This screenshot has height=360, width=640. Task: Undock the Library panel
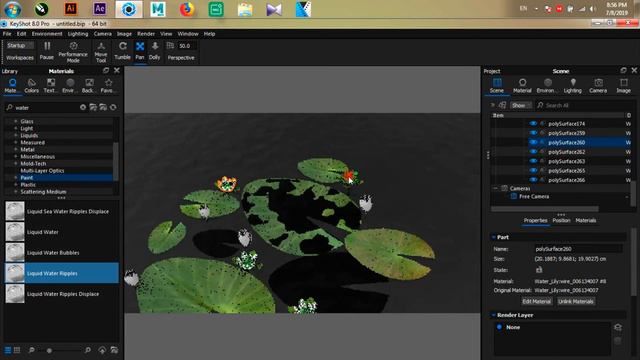tap(106, 71)
